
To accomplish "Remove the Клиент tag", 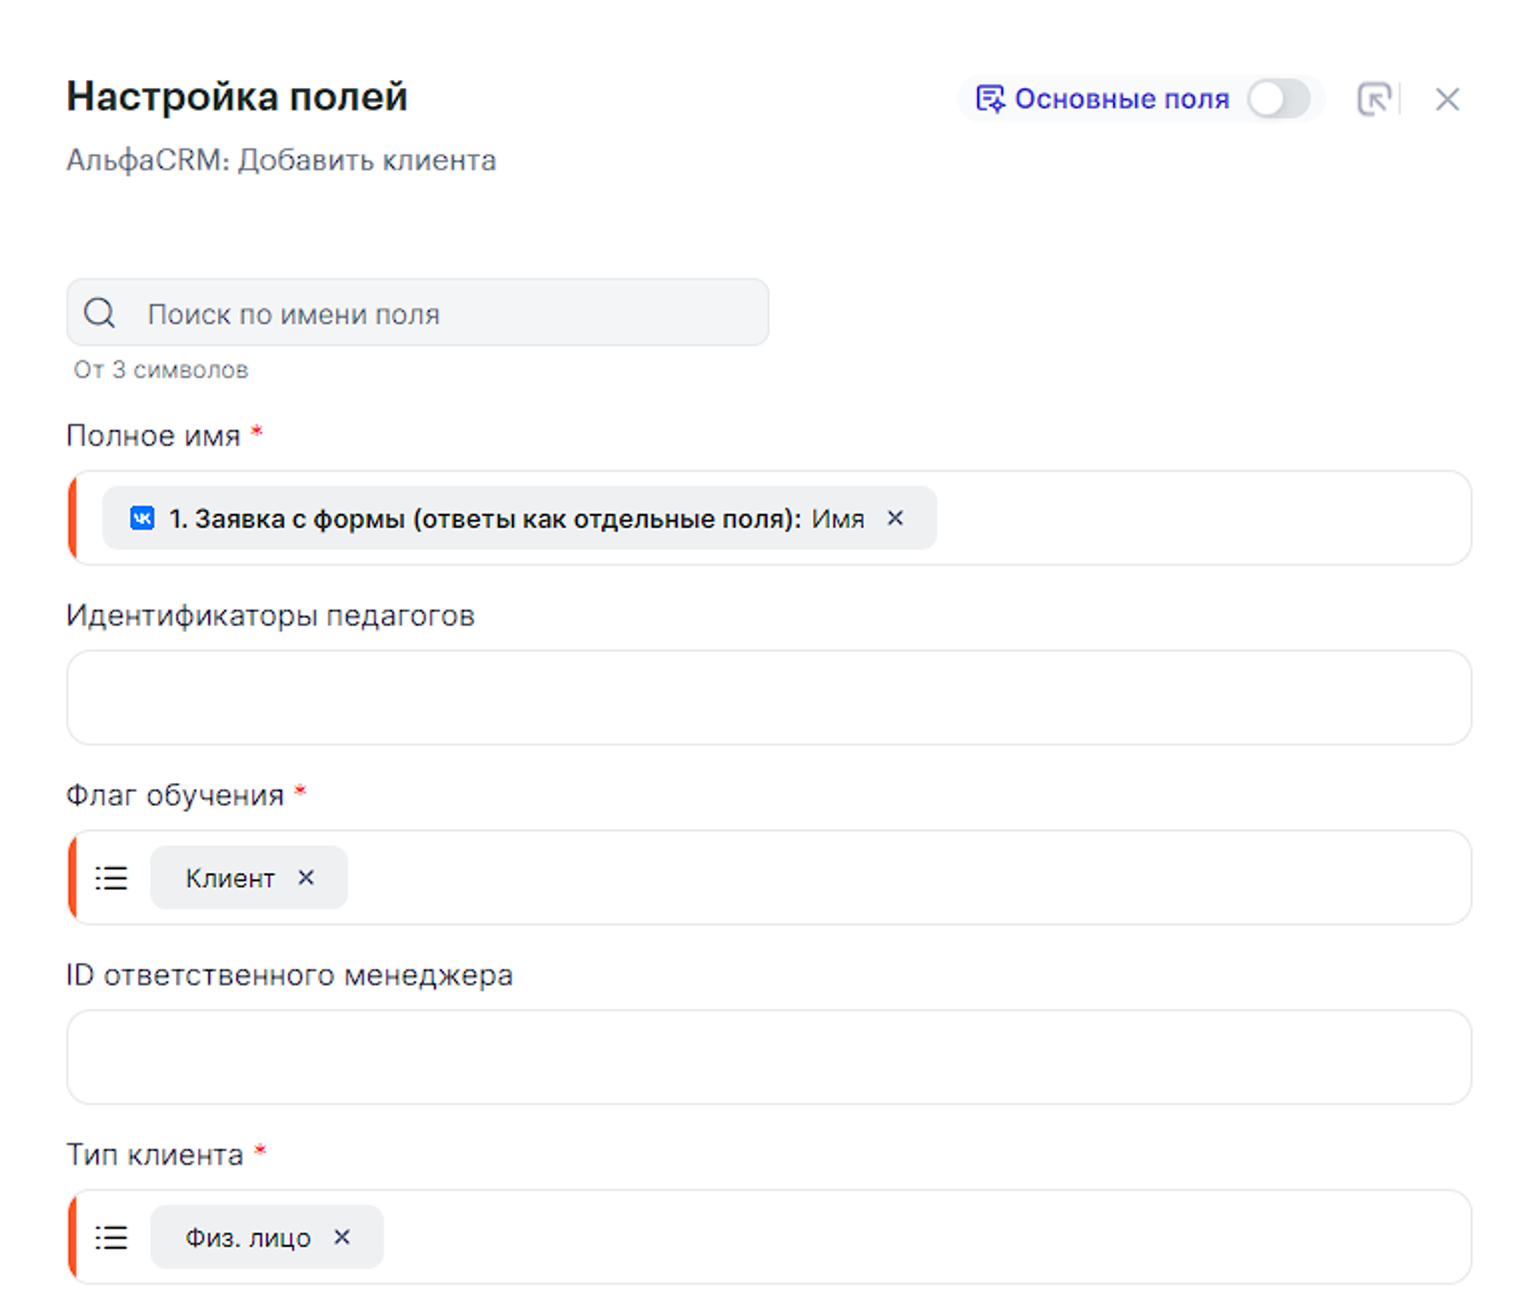I will point(306,877).
